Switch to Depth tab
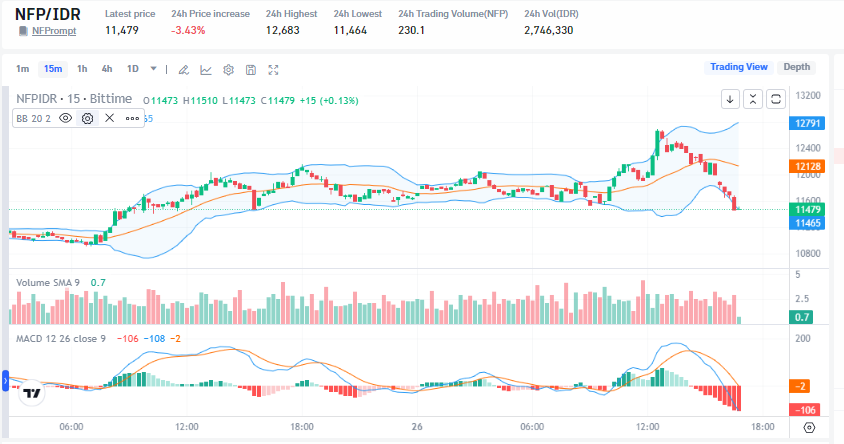 (797, 67)
